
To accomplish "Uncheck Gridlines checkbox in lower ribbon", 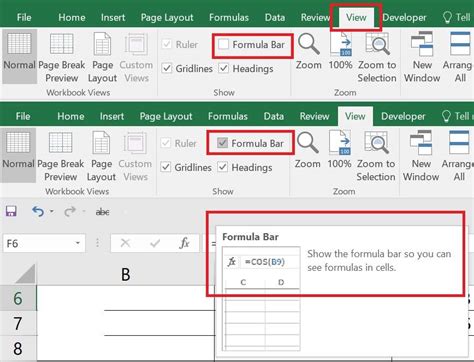I will point(166,167).
